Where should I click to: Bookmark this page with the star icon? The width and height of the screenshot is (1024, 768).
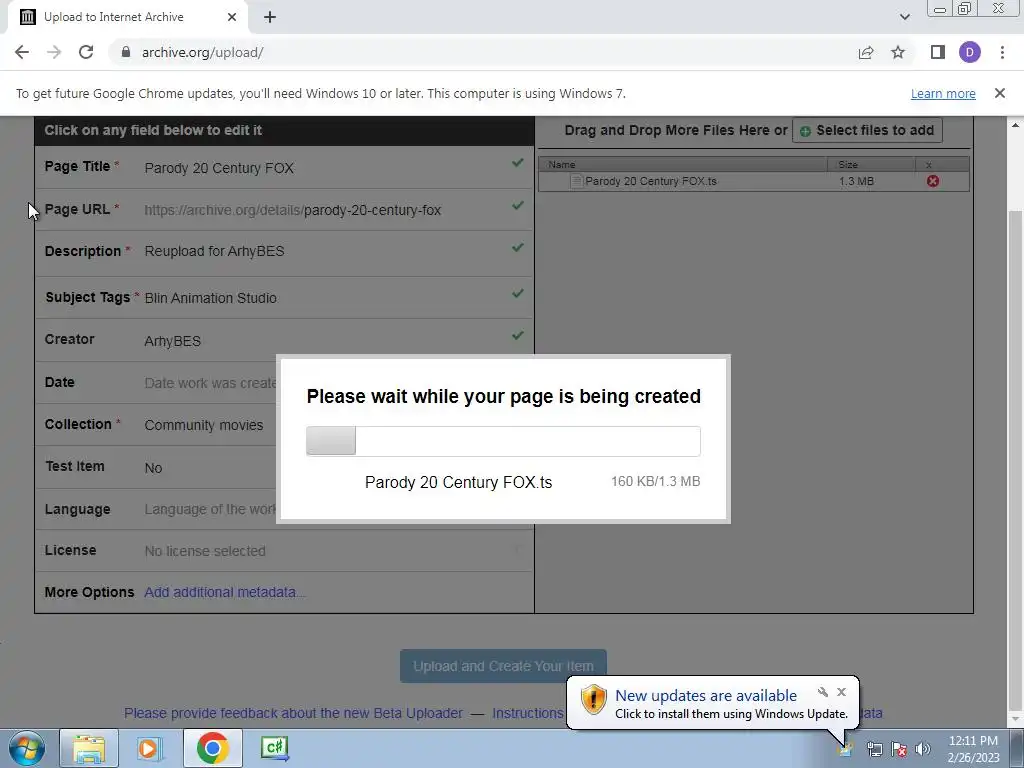coord(898,52)
